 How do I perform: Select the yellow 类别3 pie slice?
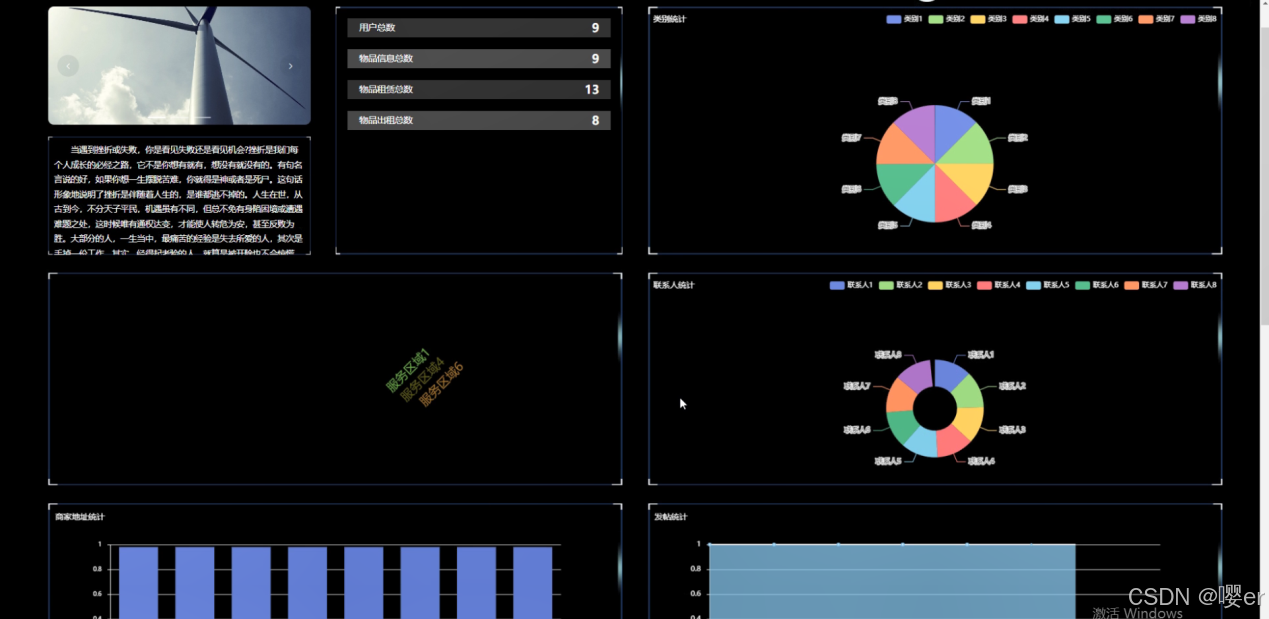tap(971, 178)
